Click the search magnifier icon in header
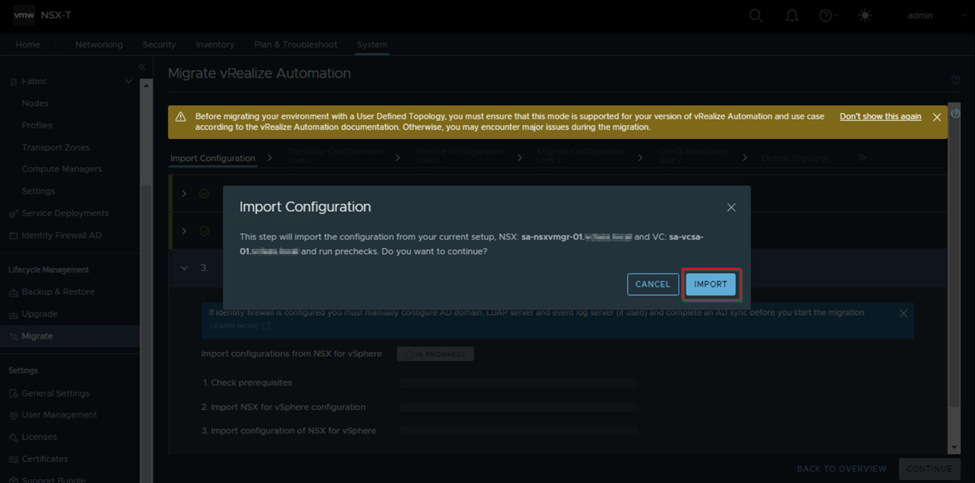975x483 pixels. pos(756,16)
